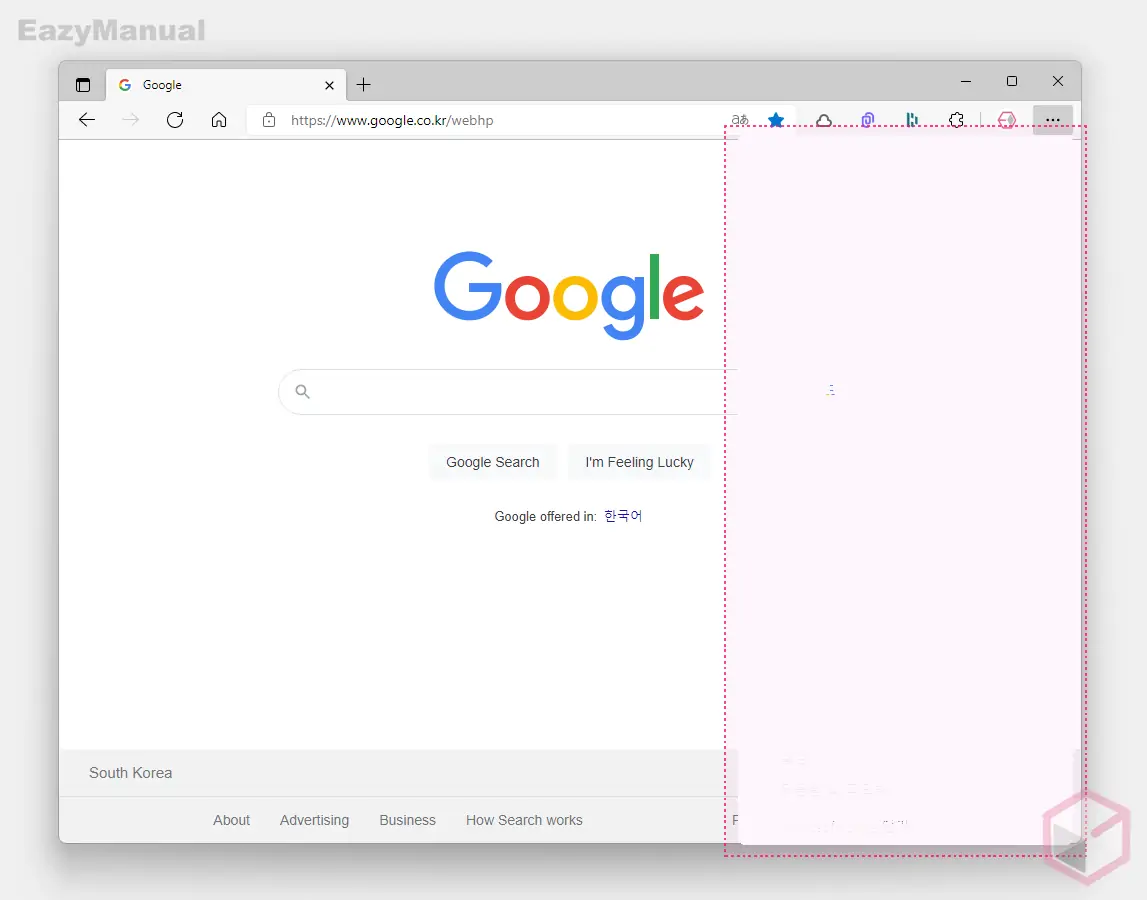Click the Google Search button
Viewport: 1147px width, 900px height.
click(493, 462)
